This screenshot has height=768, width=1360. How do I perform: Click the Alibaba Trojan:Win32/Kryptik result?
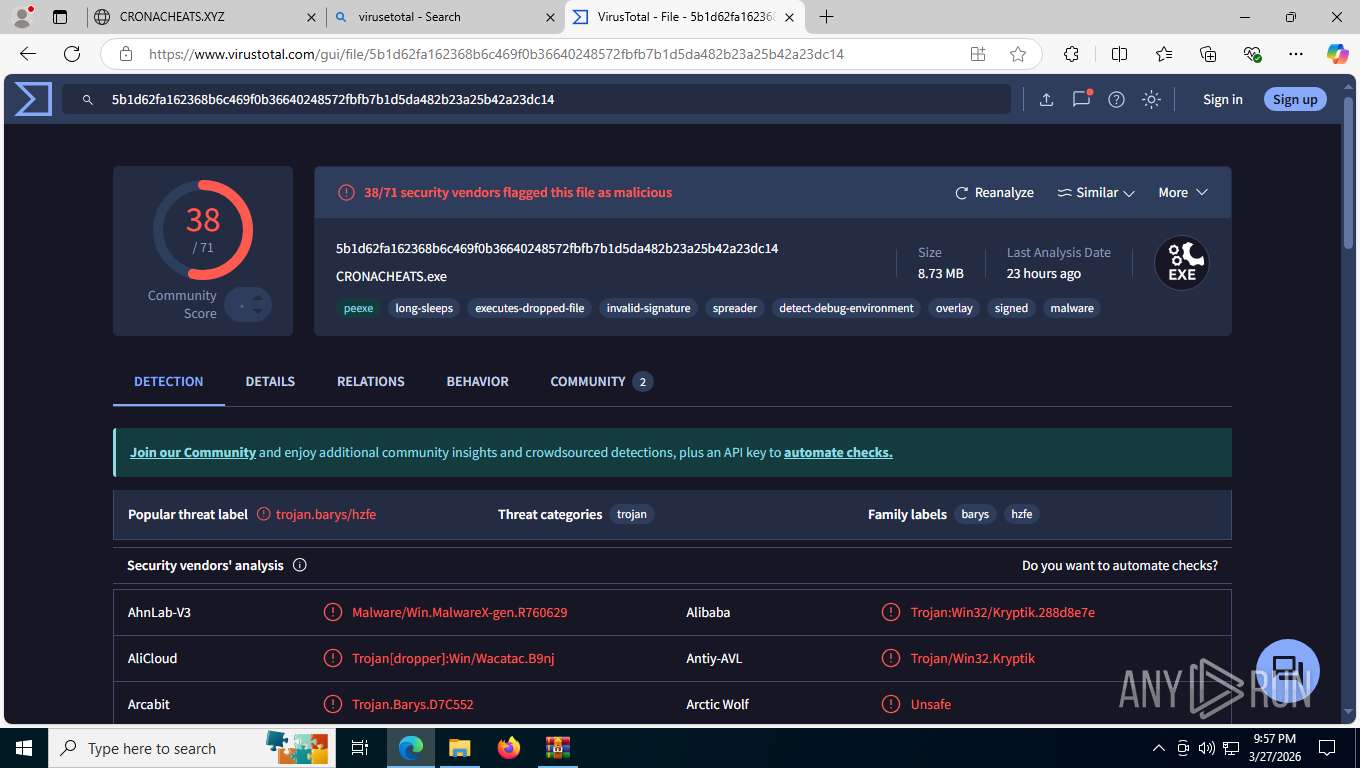(x=1003, y=612)
